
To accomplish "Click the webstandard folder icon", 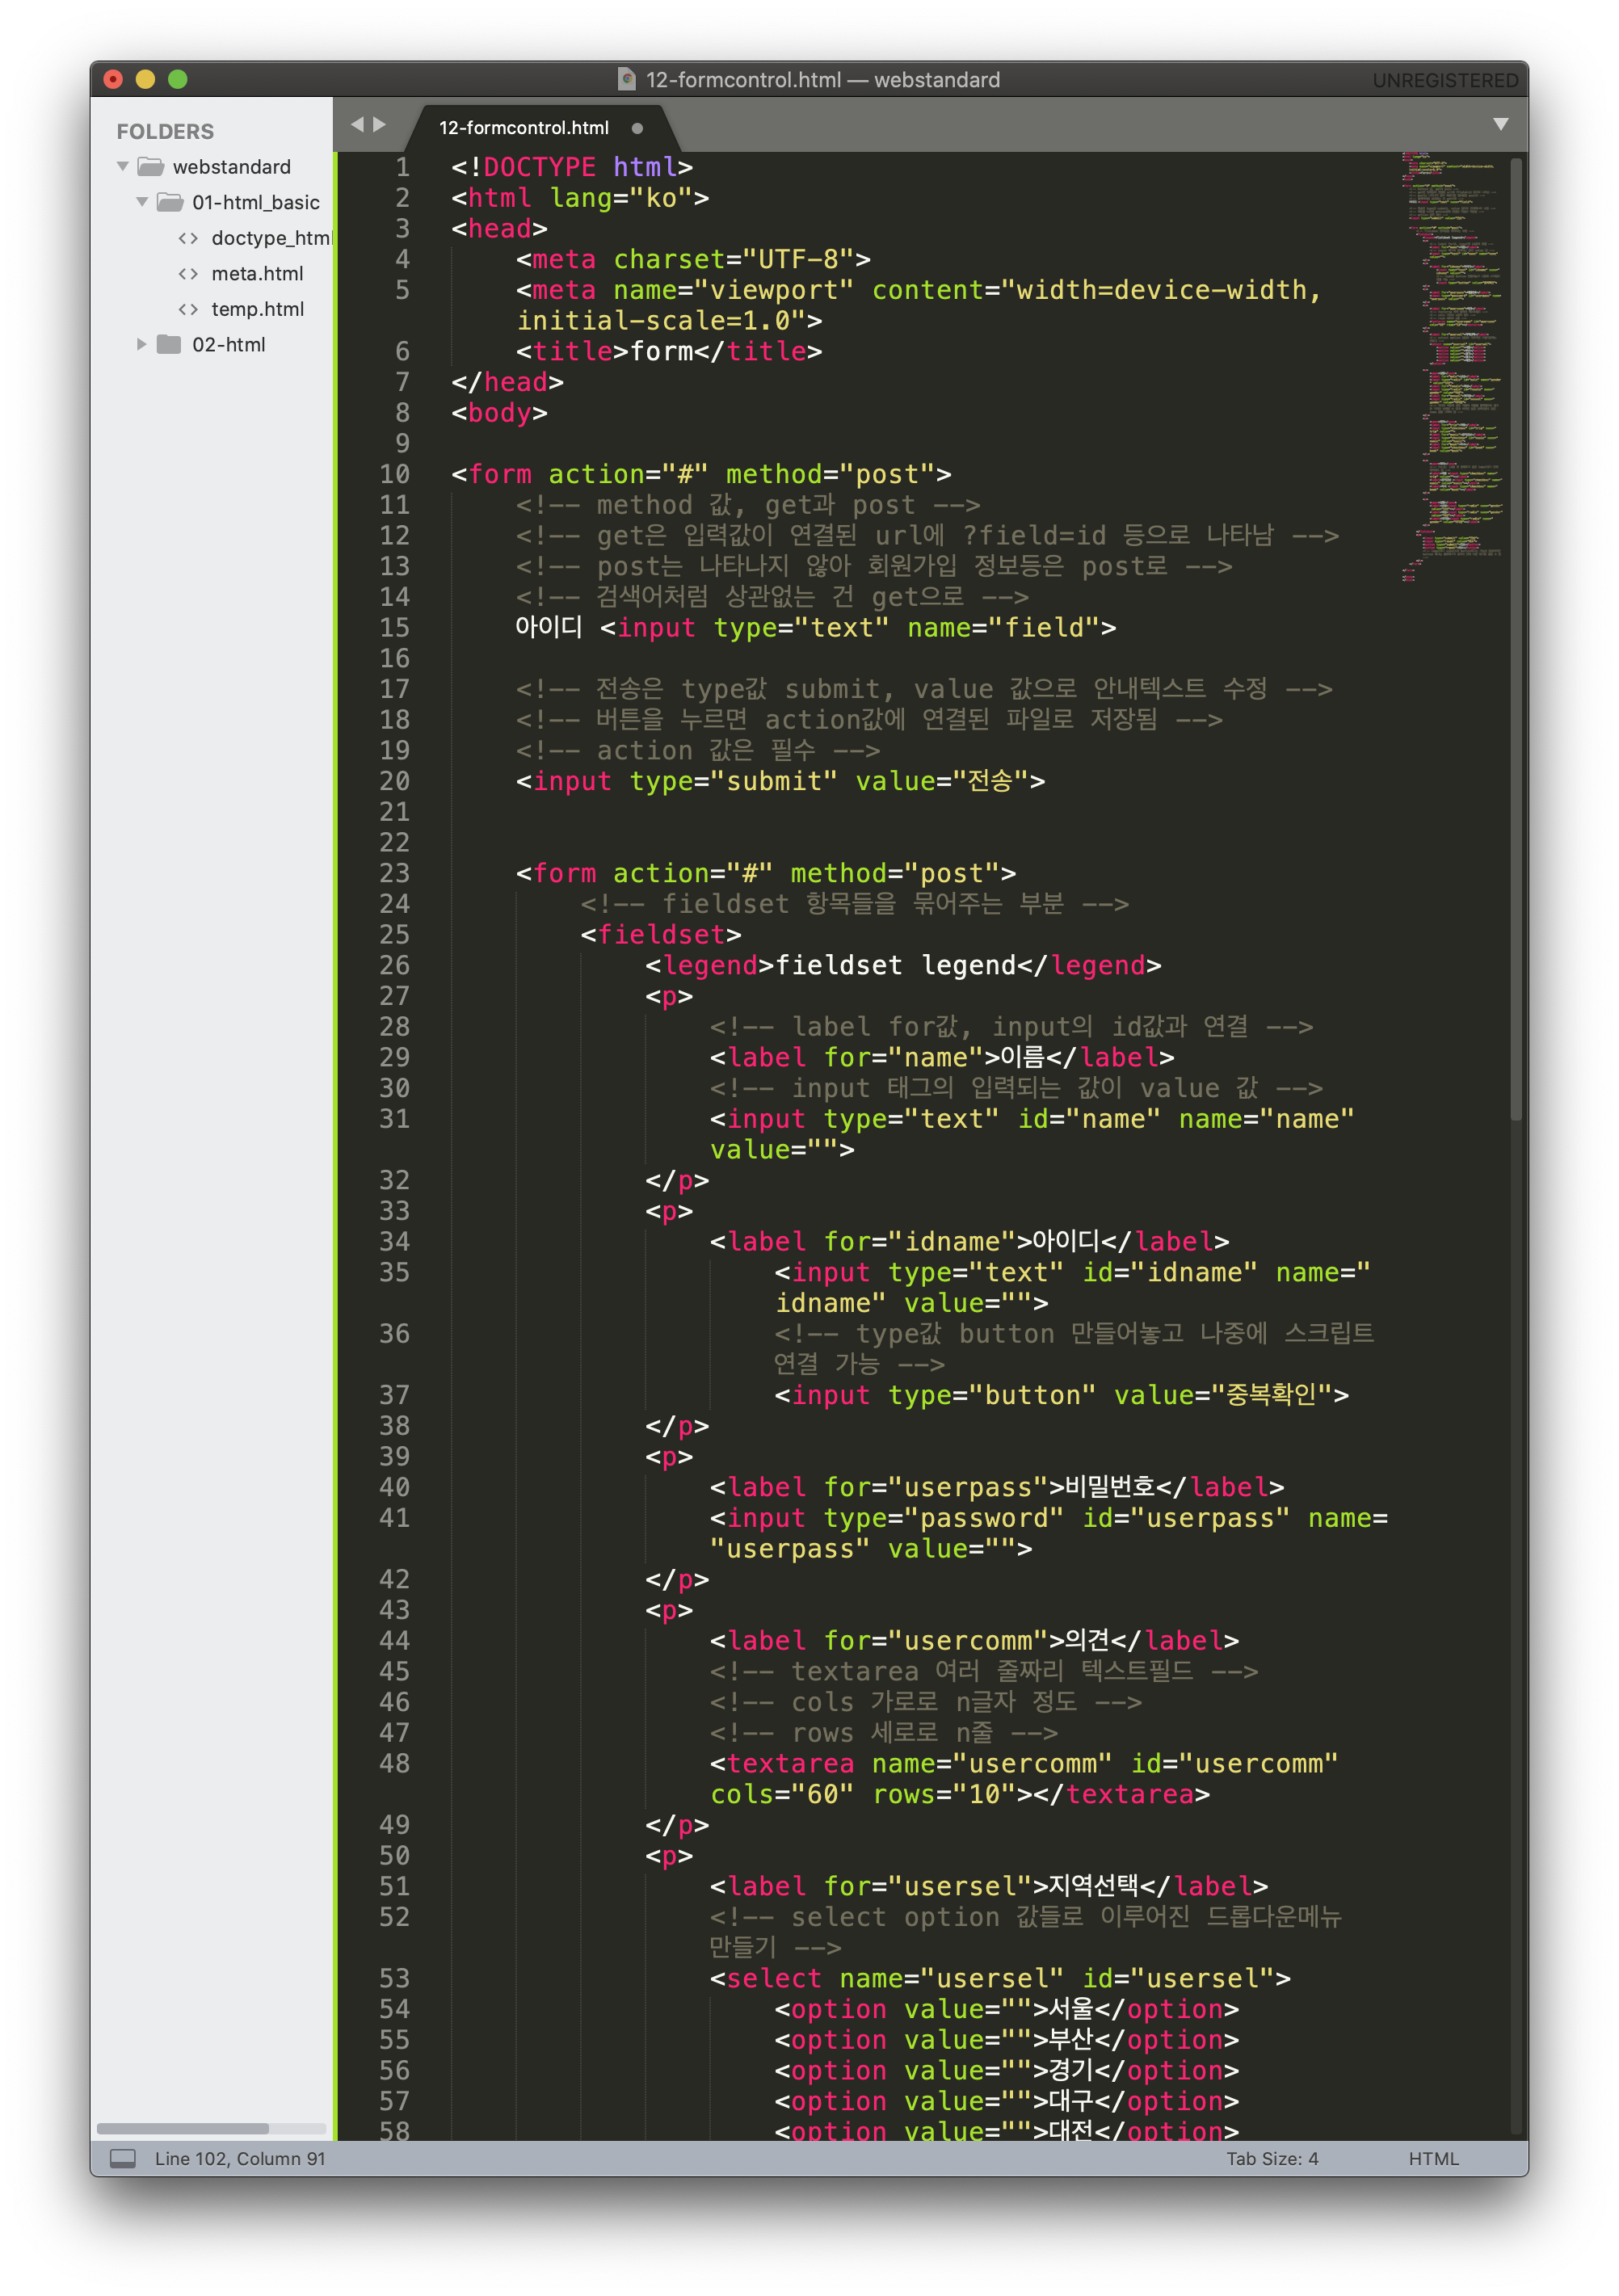I will coord(151,167).
